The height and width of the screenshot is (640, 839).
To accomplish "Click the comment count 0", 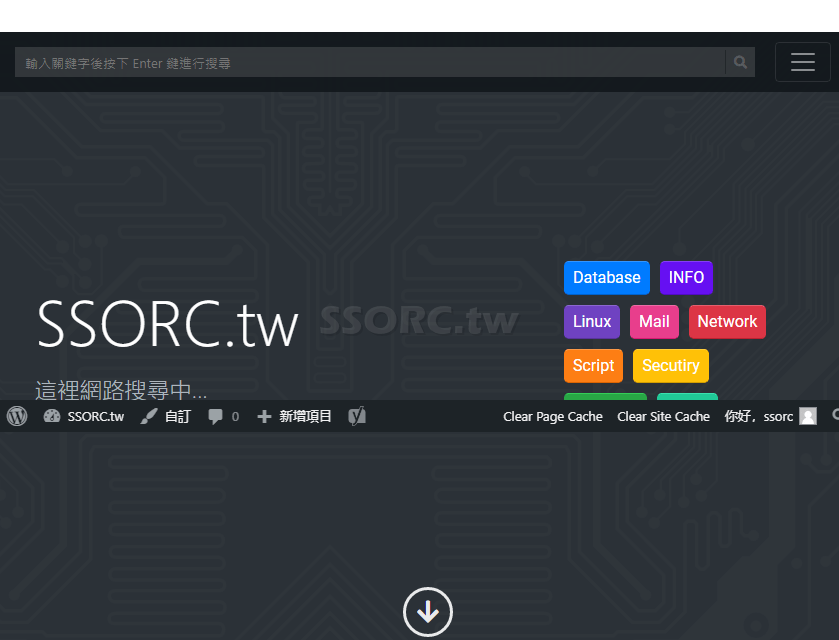I will pos(235,417).
